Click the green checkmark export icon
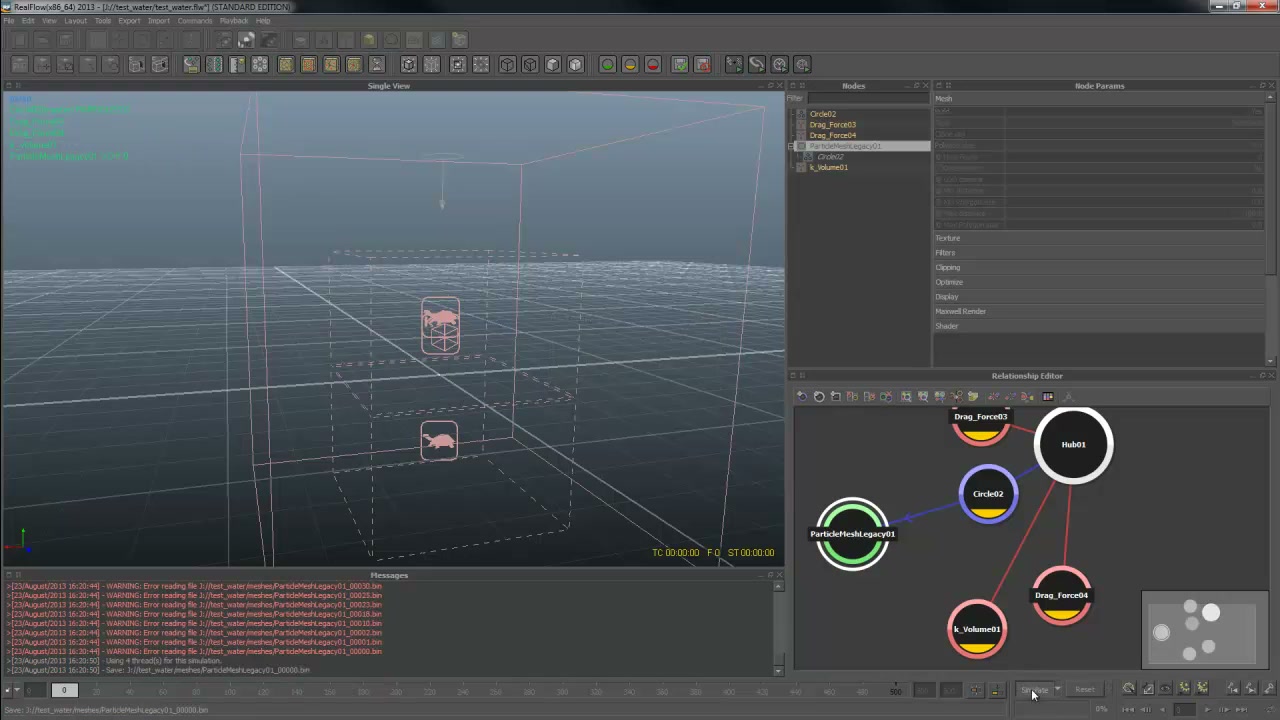Screen dimensions: 1280x720 pyautogui.click(x=680, y=65)
